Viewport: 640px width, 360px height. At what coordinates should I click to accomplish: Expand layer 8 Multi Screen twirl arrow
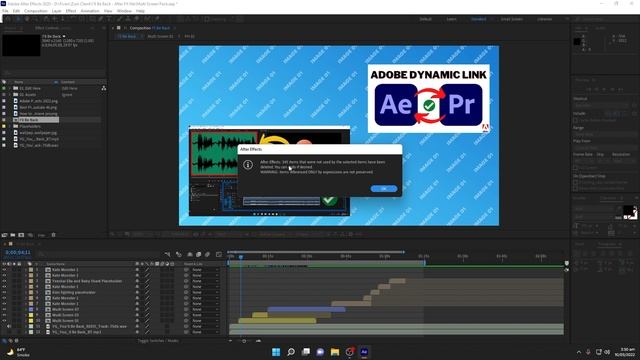(25, 309)
